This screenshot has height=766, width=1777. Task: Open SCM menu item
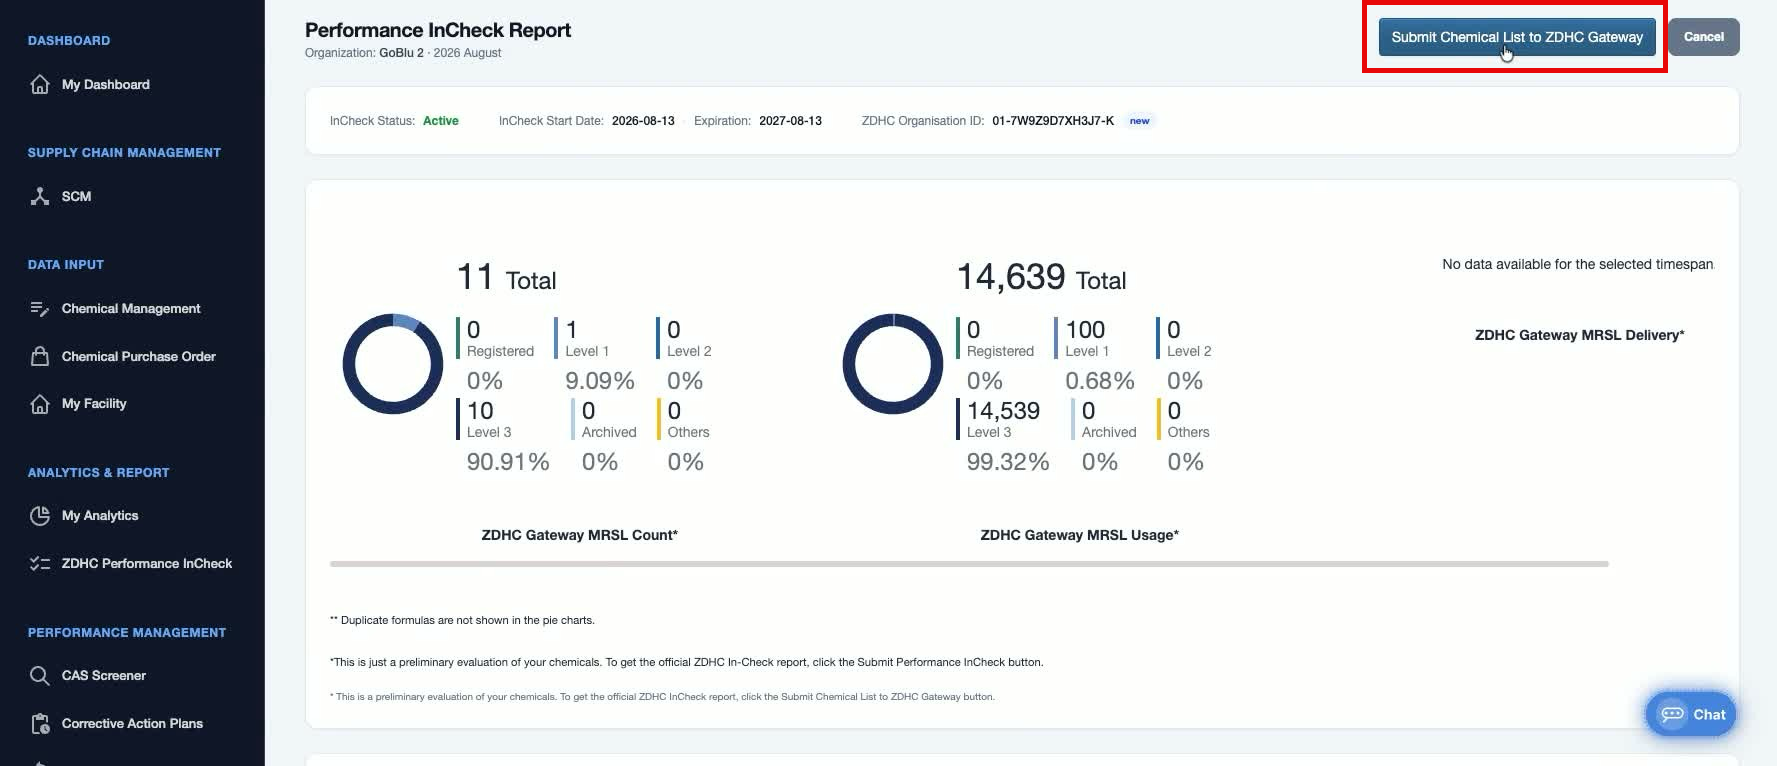click(x=76, y=197)
